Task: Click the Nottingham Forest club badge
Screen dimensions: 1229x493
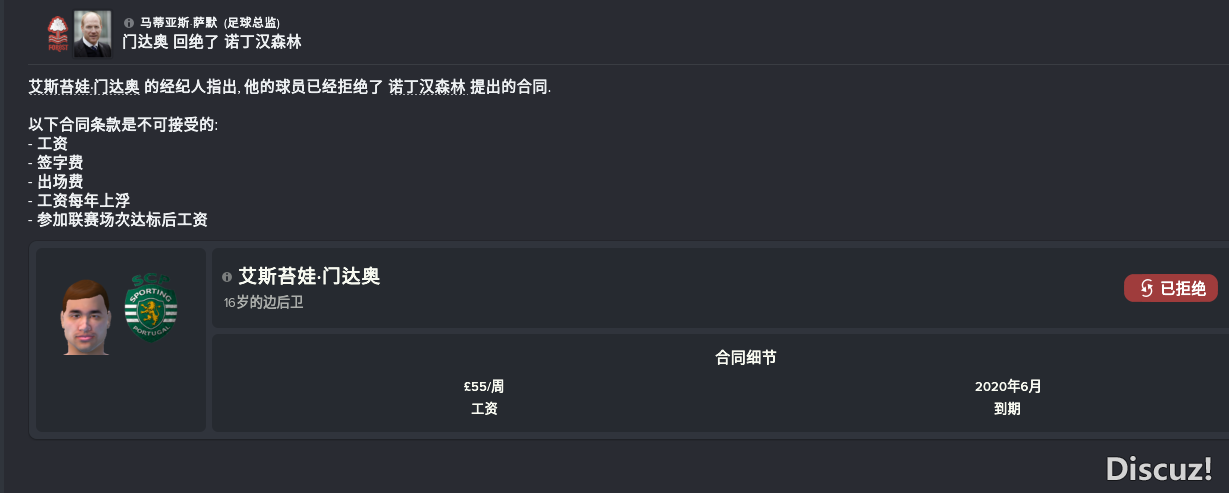Action: tap(58, 34)
